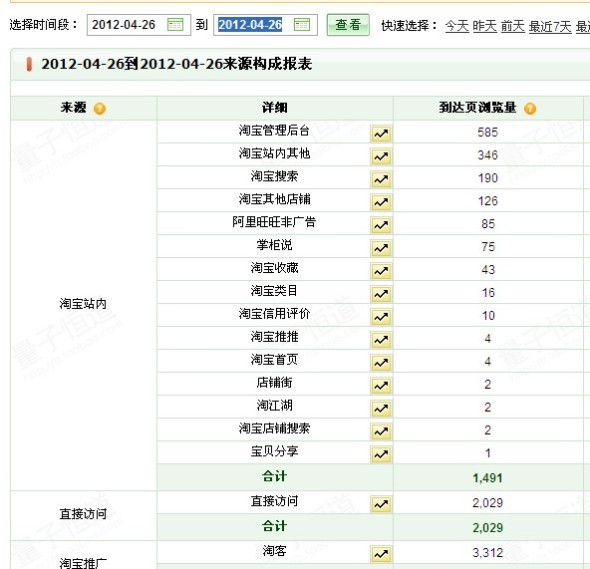Viewport: 590px width, 569px height.
Task: Show trend chart for 淘宝其他店铺
Action: tap(381, 202)
